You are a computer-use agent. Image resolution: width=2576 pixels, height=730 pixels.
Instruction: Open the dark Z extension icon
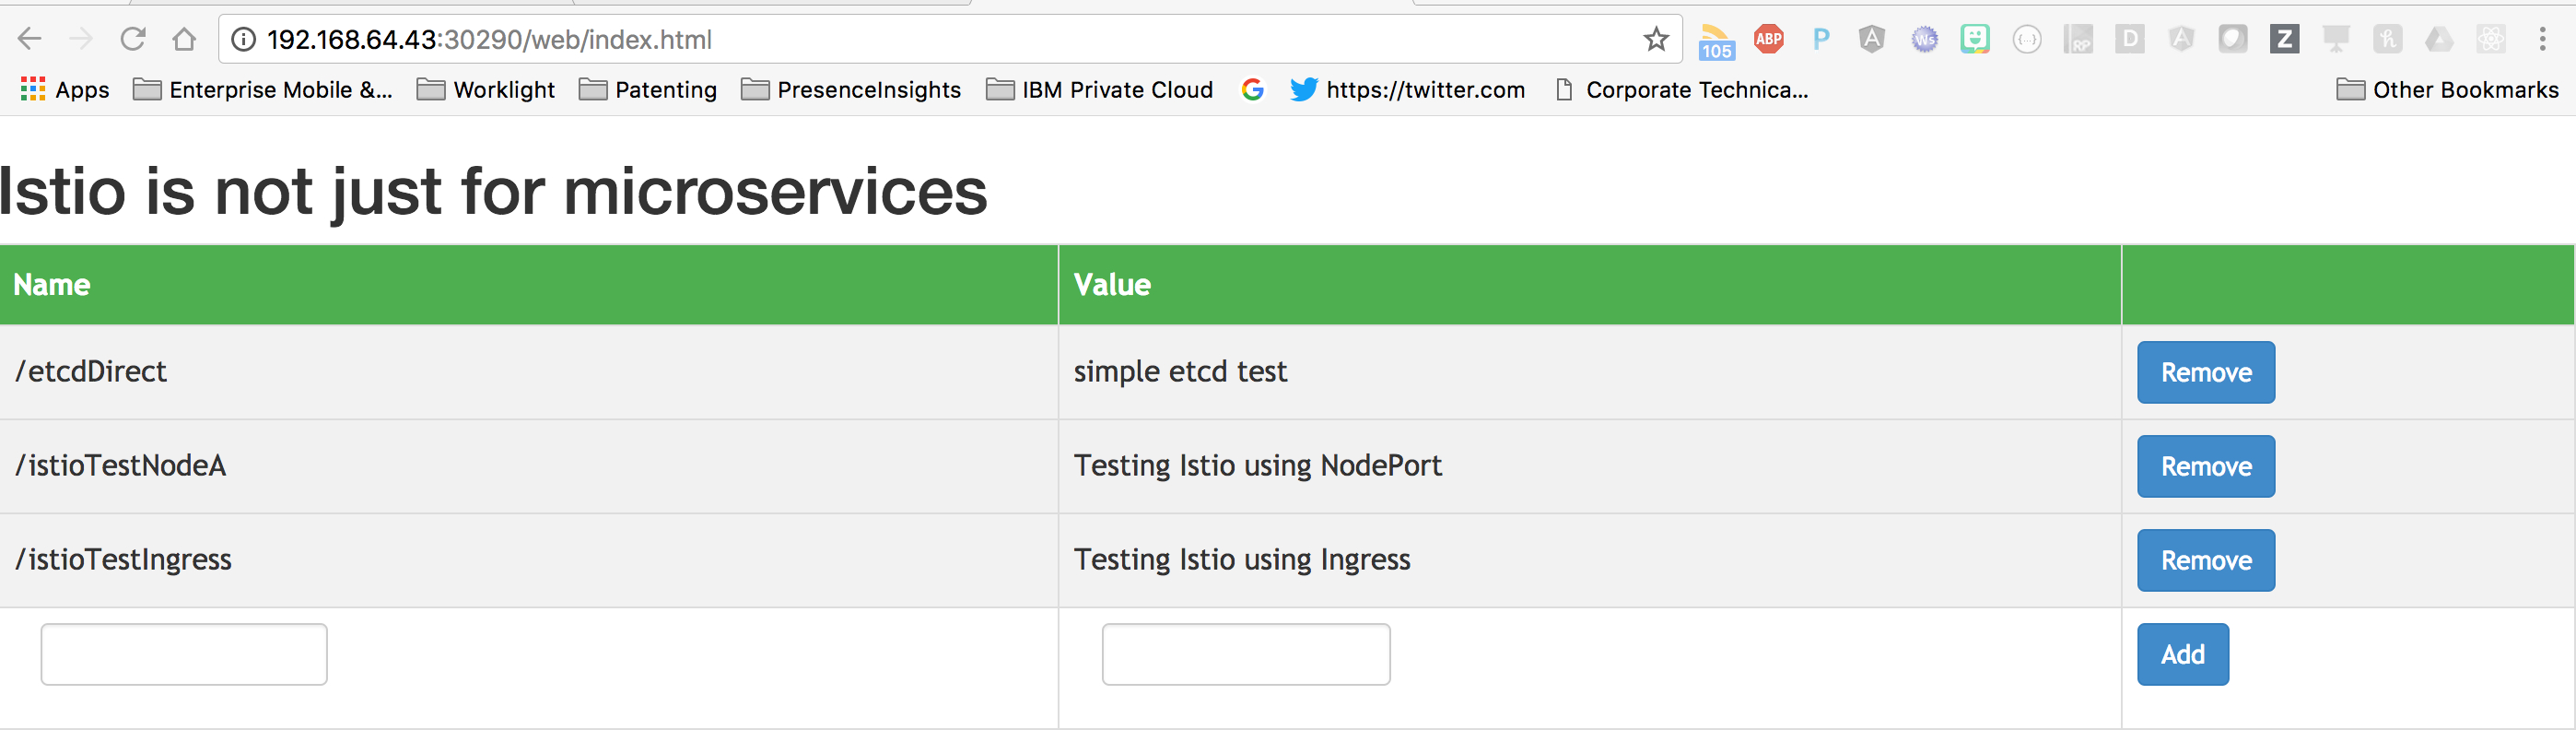(2284, 40)
